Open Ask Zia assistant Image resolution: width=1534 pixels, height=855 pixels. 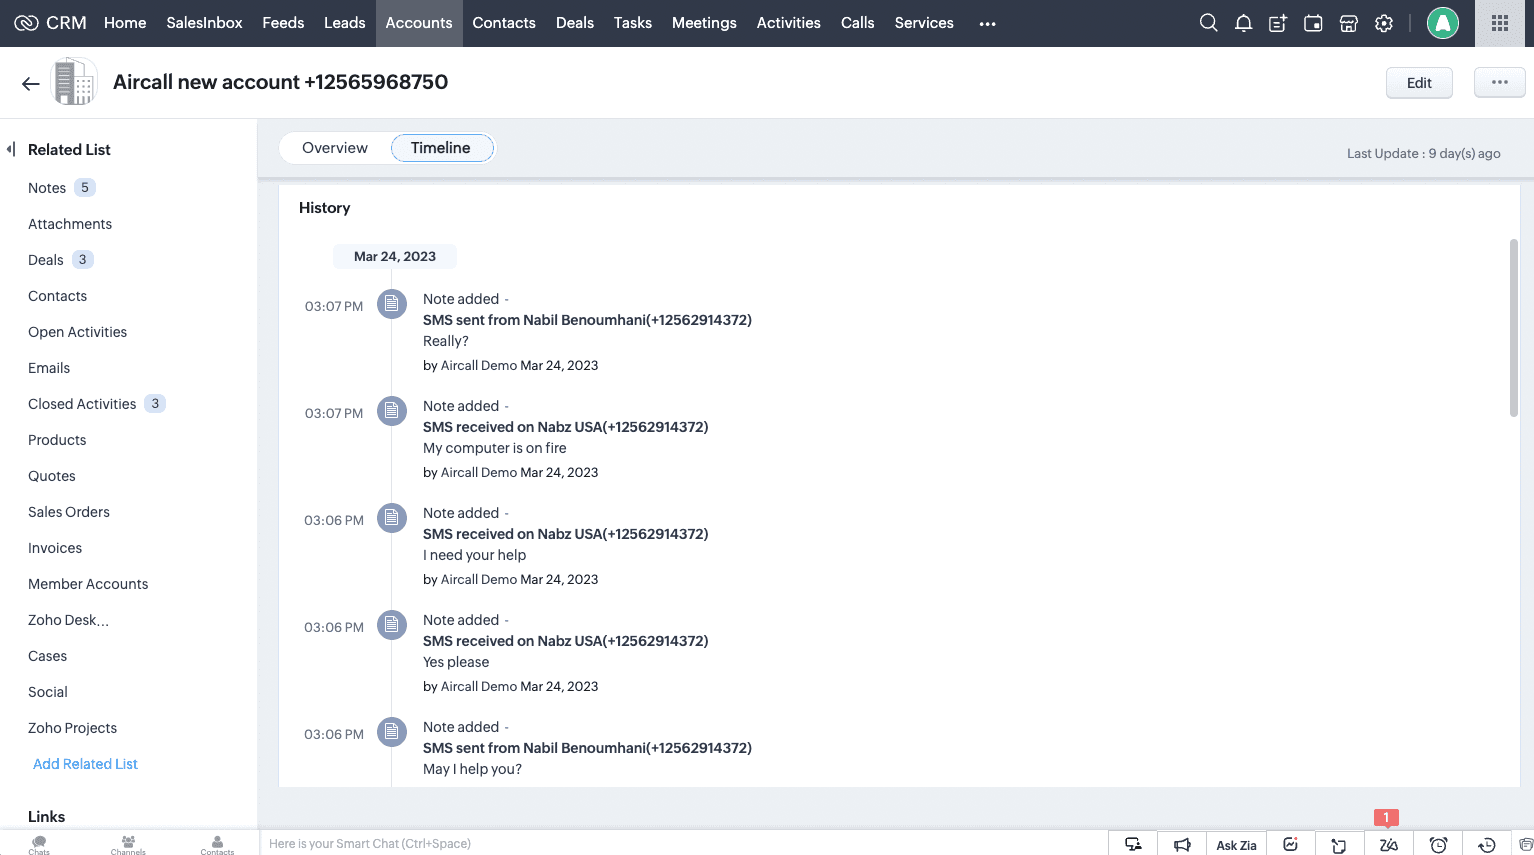pyautogui.click(x=1236, y=845)
